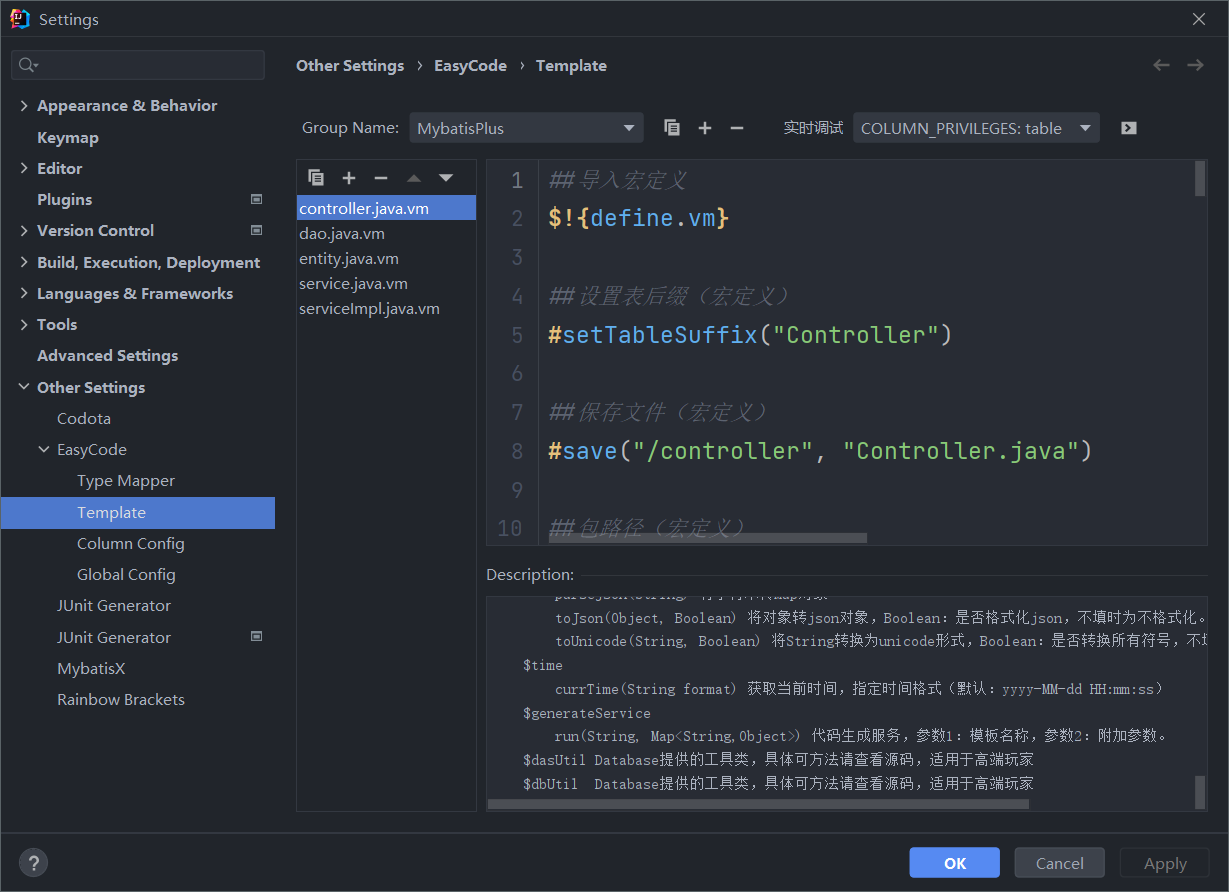Click the IntelliJ logo in title bar
The width and height of the screenshot is (1229, 892).
[x=20, y=19]
